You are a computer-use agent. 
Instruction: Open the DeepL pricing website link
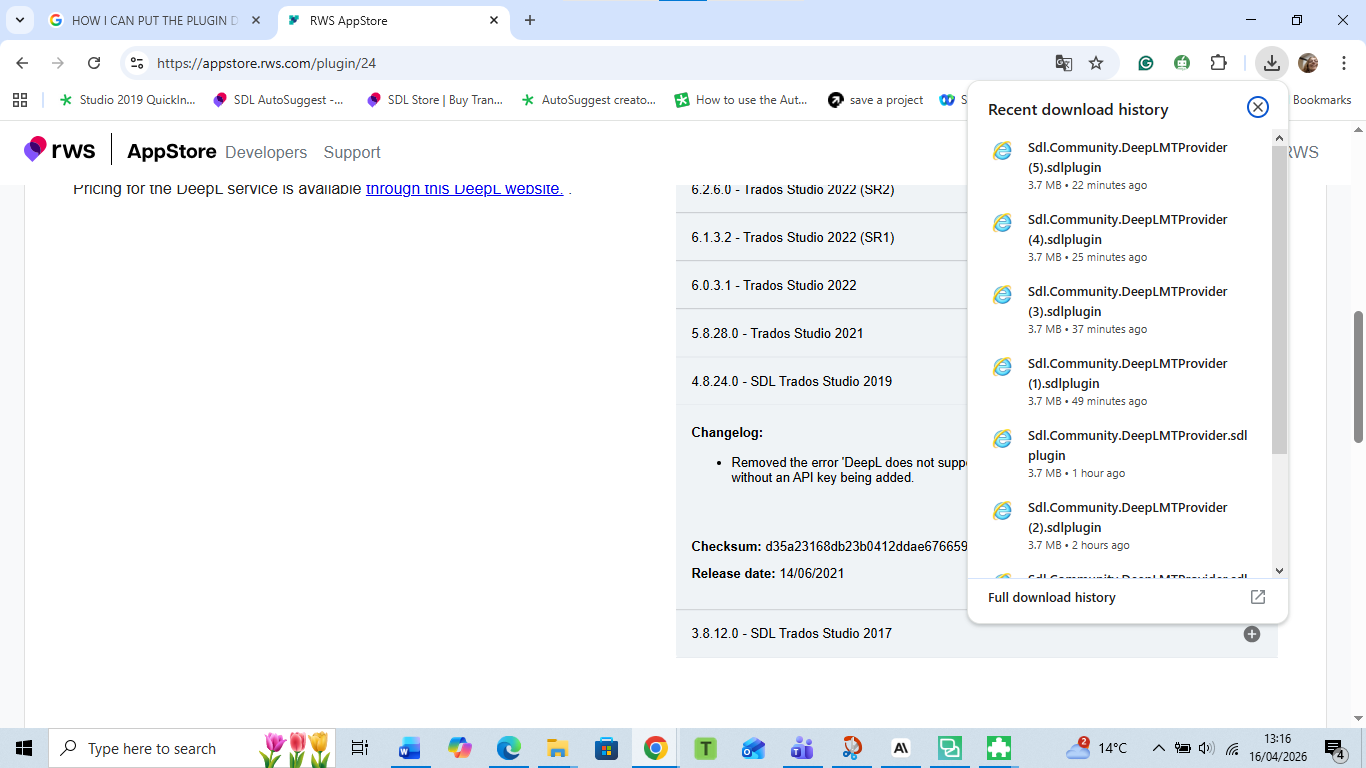point(466,188)
